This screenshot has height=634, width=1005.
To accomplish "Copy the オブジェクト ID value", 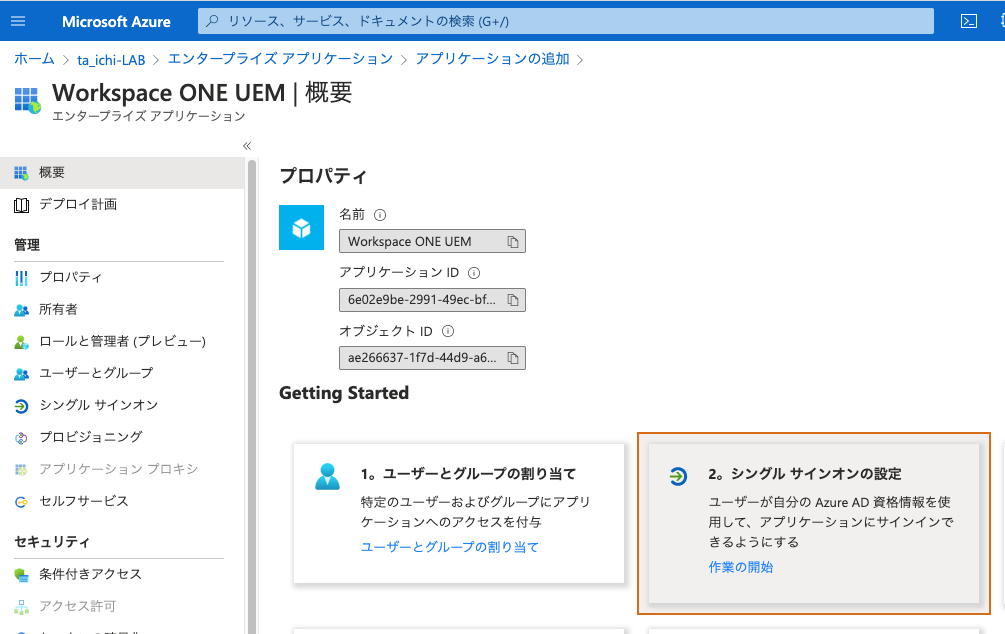I will [512, 357].
